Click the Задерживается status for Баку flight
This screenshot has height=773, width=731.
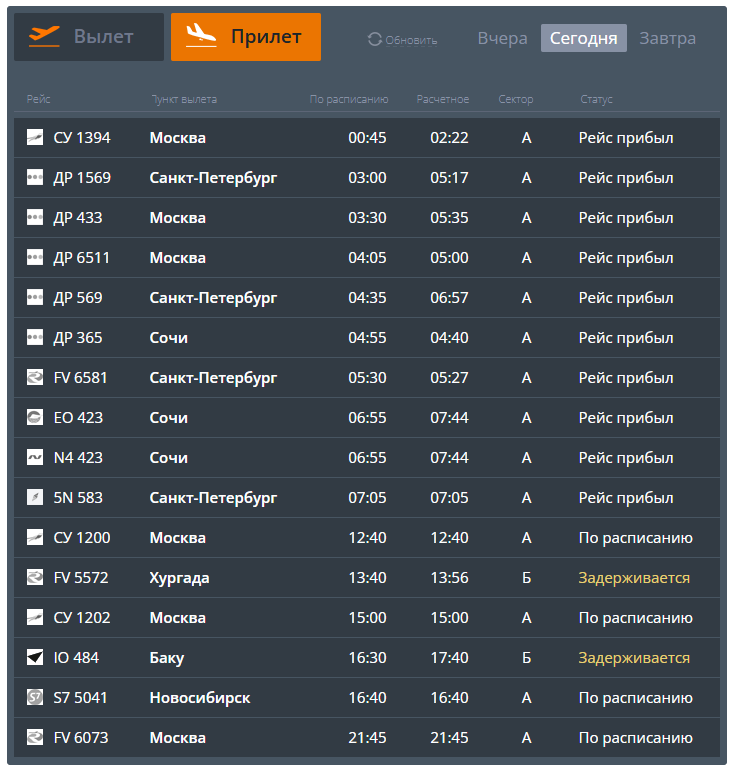click(x=634, y=658)
